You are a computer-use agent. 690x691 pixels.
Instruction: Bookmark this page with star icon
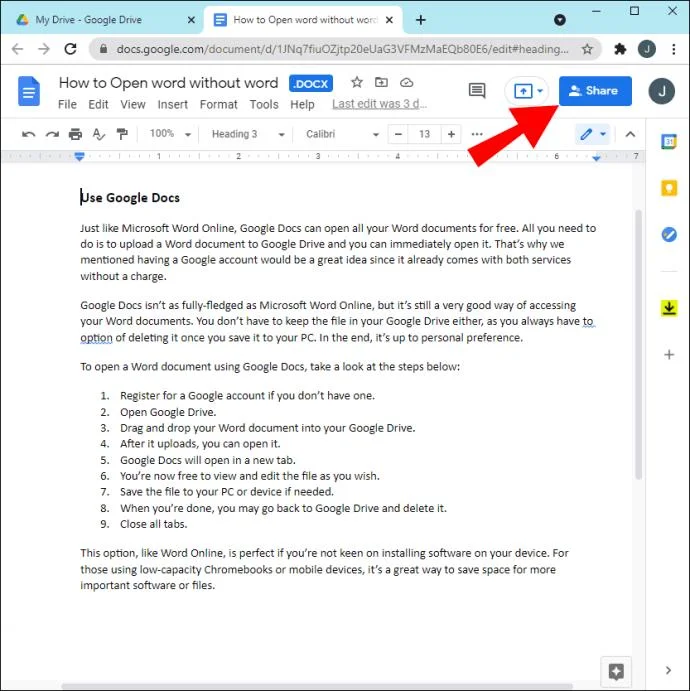pos(587,49)
